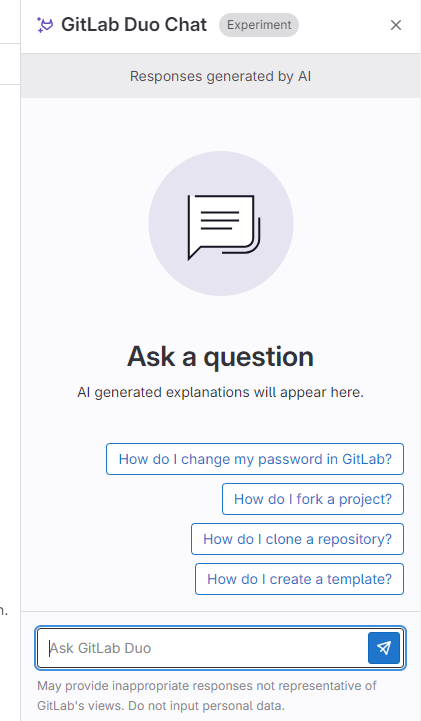This screenshot has height=721, width=421.
Task: Ask how to change my password in GitLab
Action: (255, 459)
